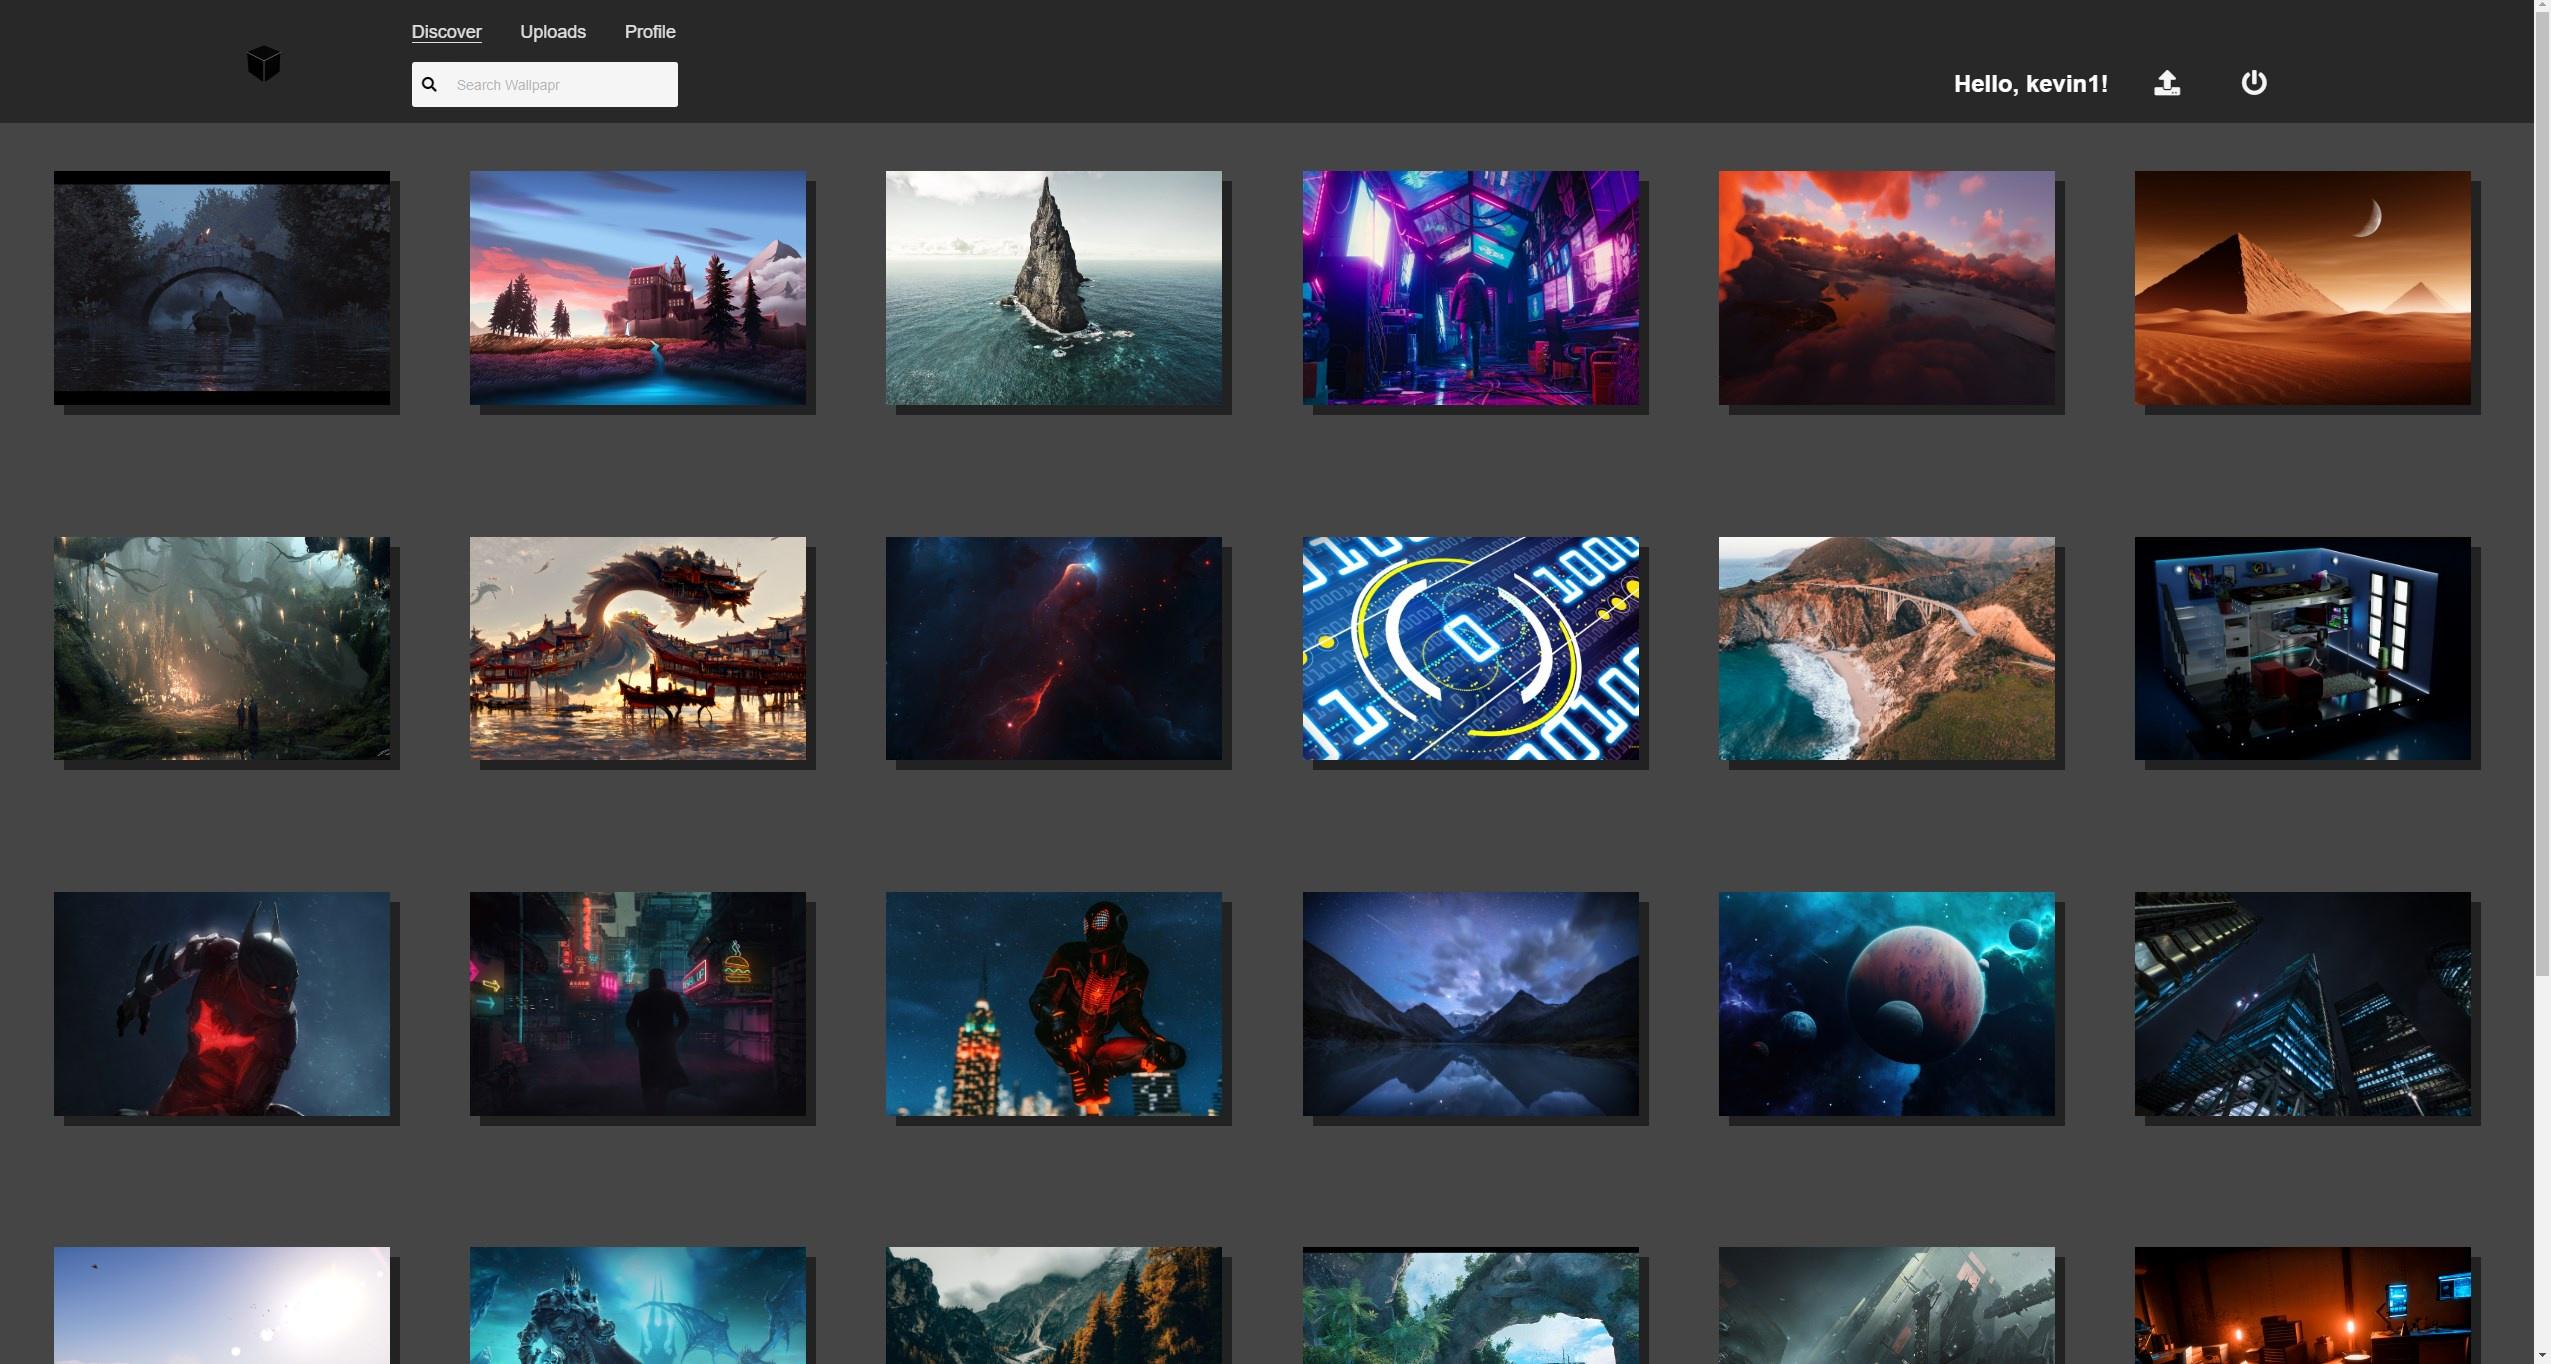The width and height of the screenshot is (2551, 1364).
Task: Open the red planets space wallpaper
Action: [x=1885, y=1003]
